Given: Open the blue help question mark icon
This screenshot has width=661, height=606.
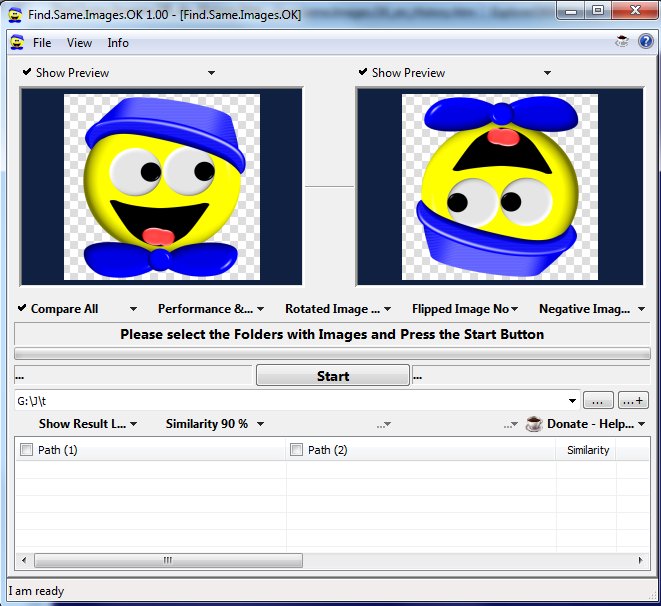Looking at the screenshot, I should [x=645, y=42].
